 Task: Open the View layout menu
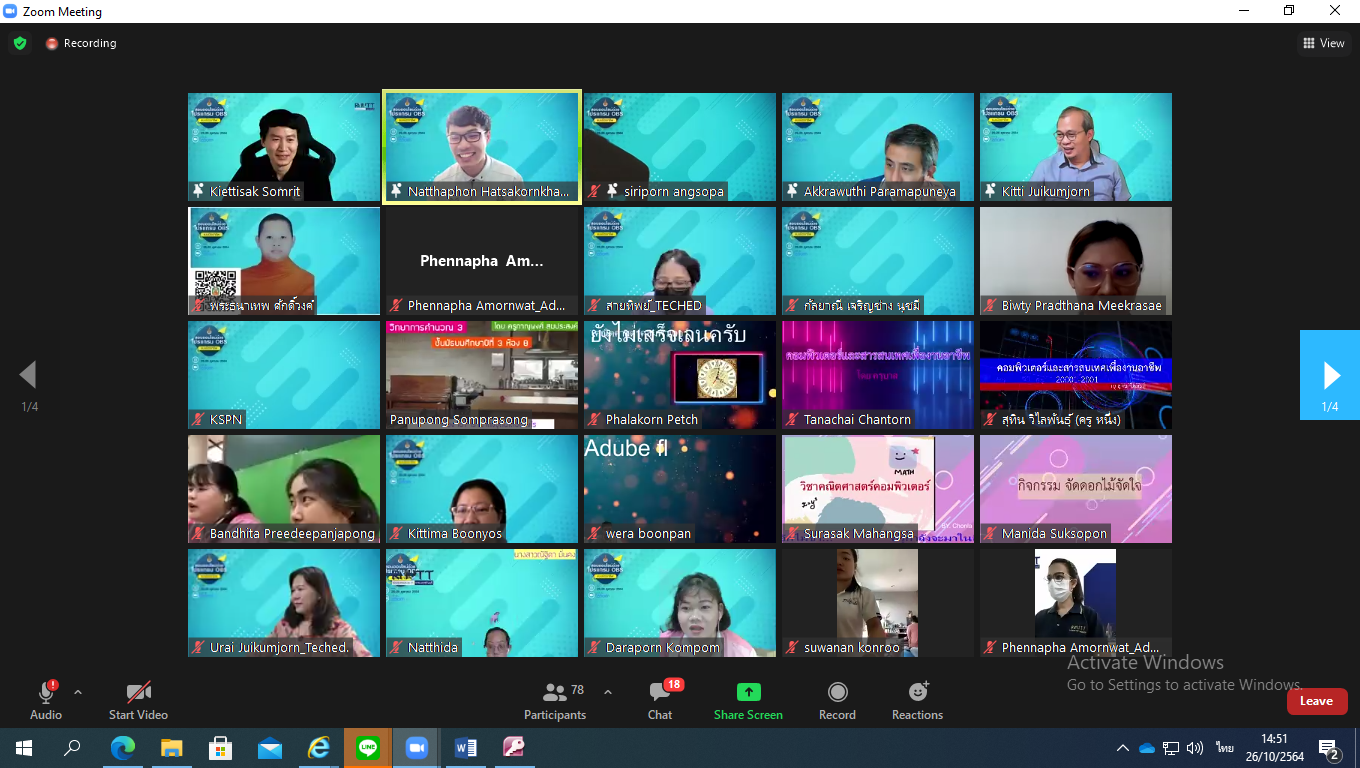(x=1324, y=43)
